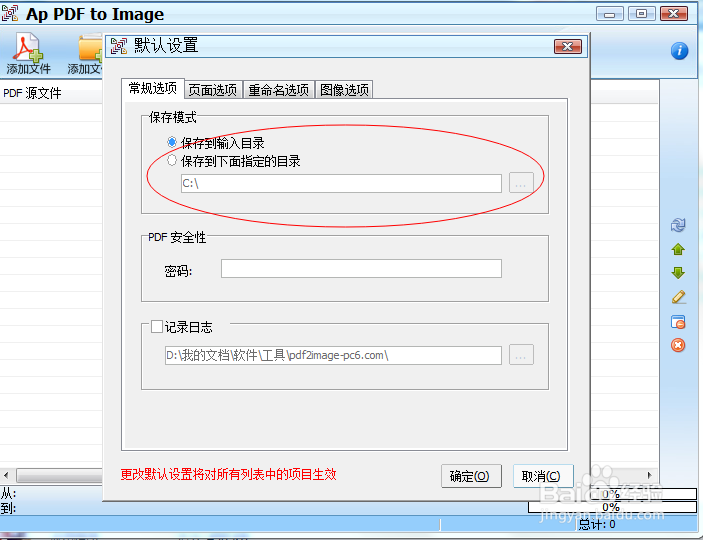
Task: Click the upper 0% progress bar
Action: tap(643, 494)
